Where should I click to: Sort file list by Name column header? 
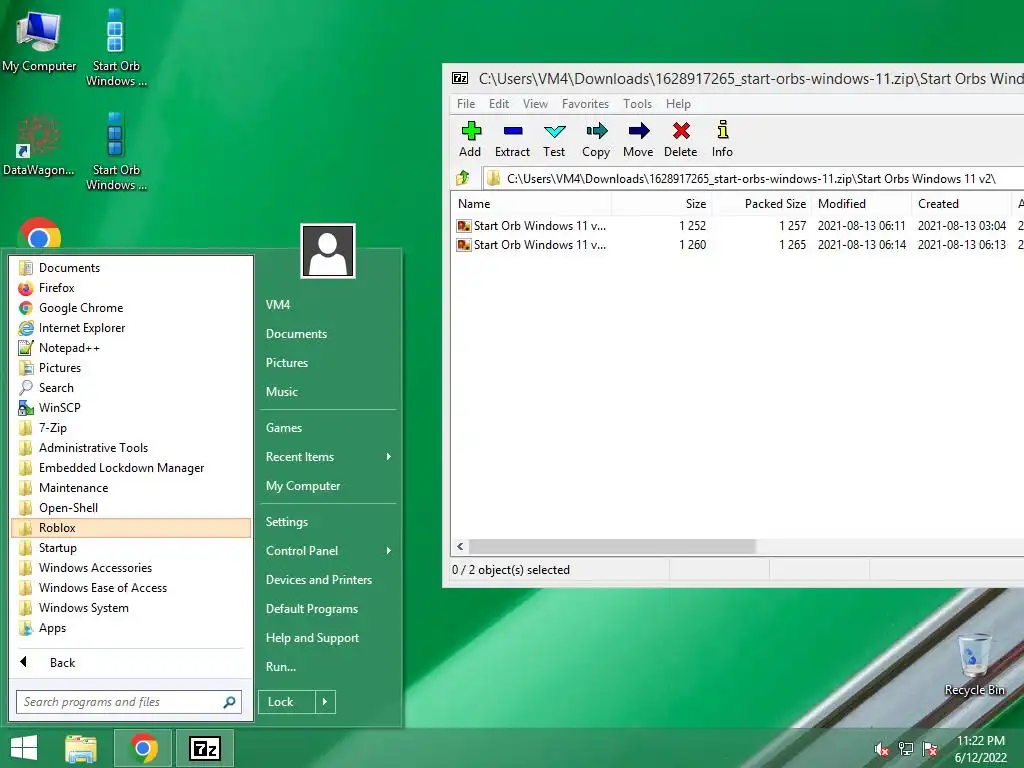[531, 204]
